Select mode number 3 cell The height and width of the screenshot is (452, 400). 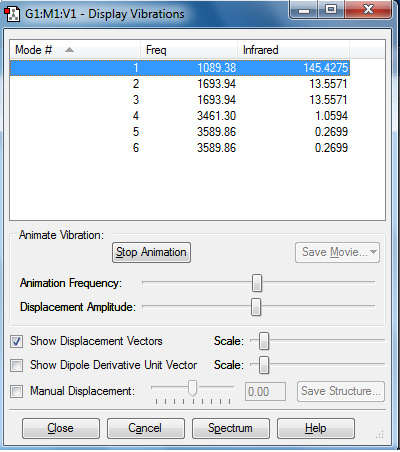(136, 100)
